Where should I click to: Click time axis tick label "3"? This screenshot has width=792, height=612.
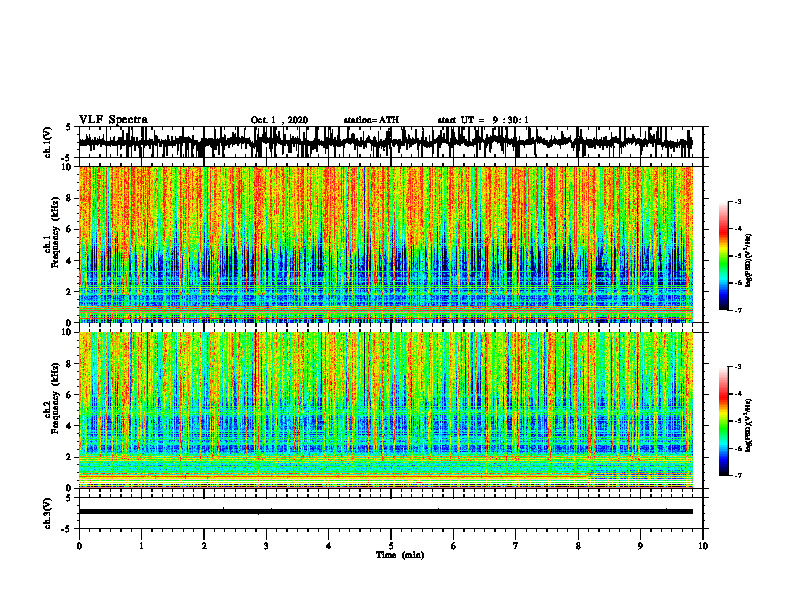point(266,546)
